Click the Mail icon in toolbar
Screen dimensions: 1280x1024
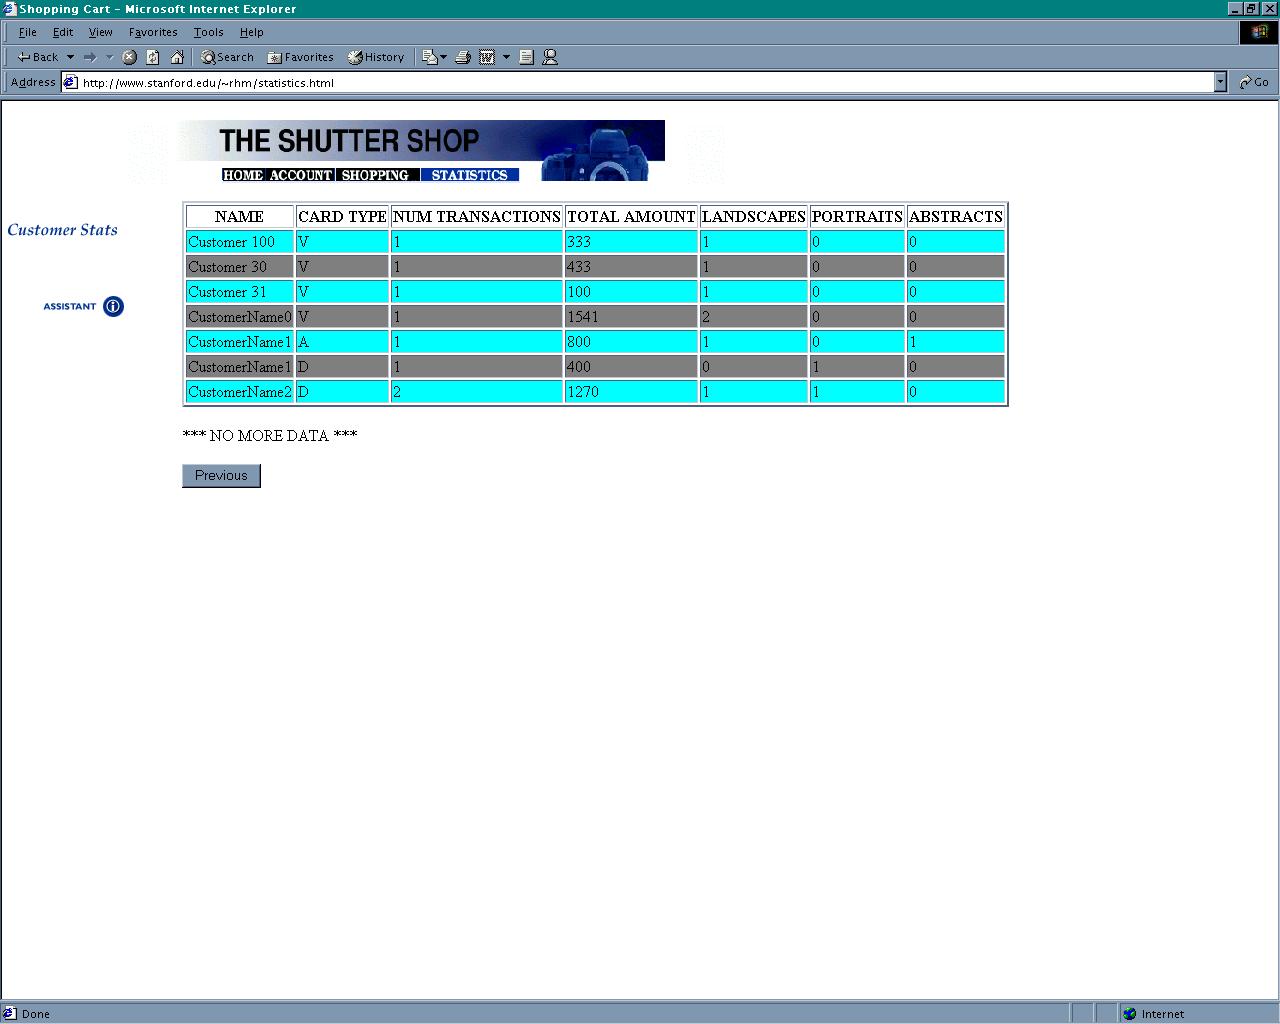coord(430,57)
